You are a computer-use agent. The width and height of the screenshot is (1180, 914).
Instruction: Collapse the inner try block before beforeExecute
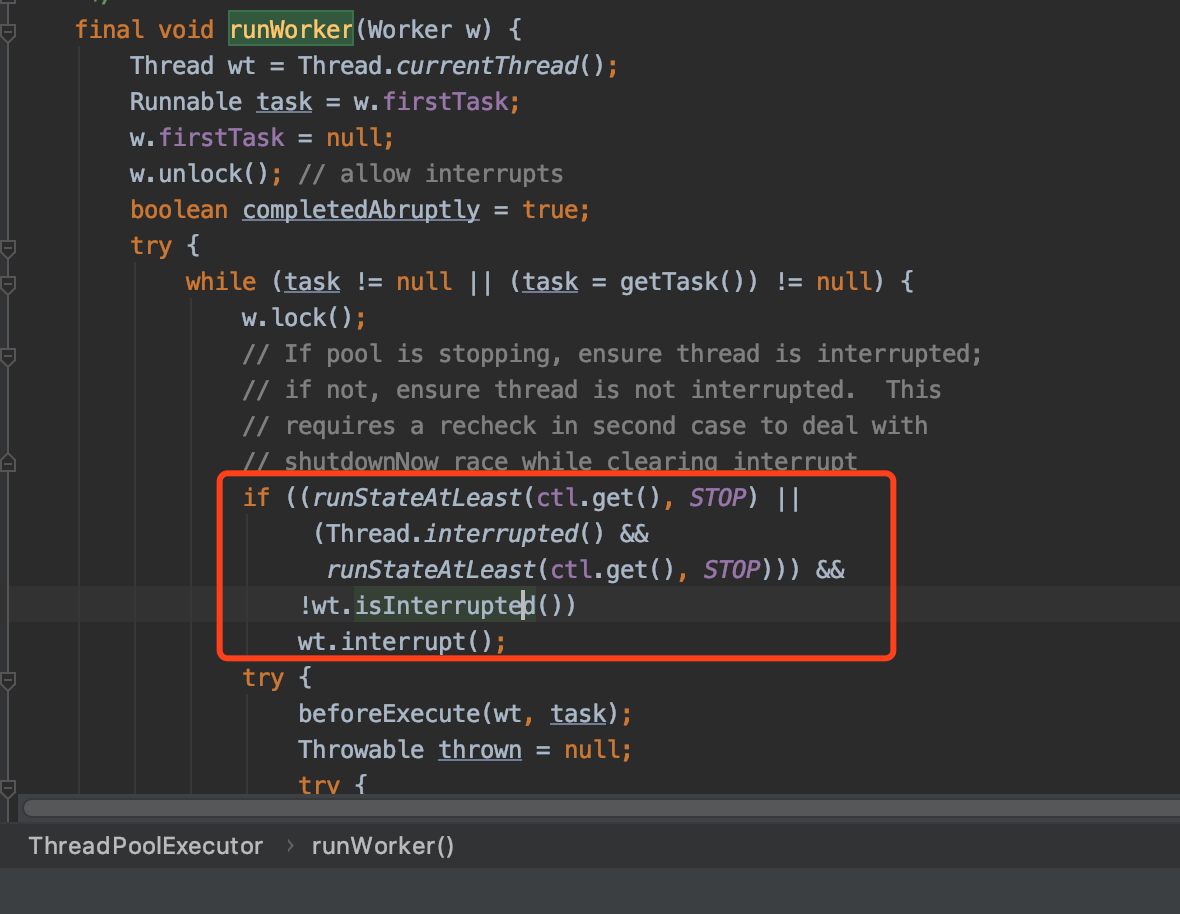pyautogui.click(x=8, y=681)
